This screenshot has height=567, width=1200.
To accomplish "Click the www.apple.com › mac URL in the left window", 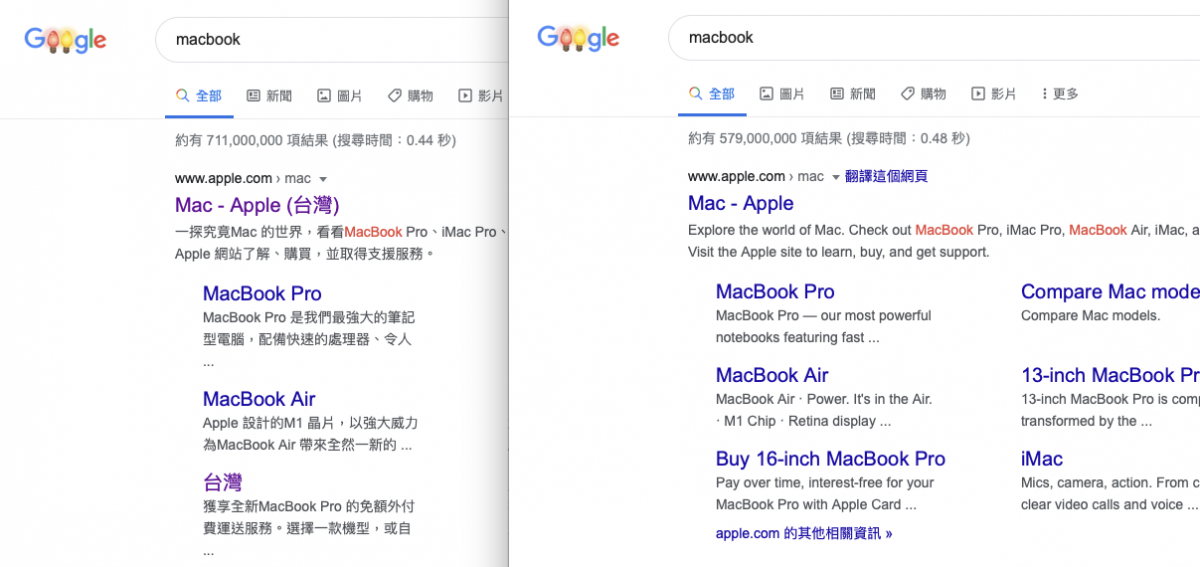I will tap(243, 179).
